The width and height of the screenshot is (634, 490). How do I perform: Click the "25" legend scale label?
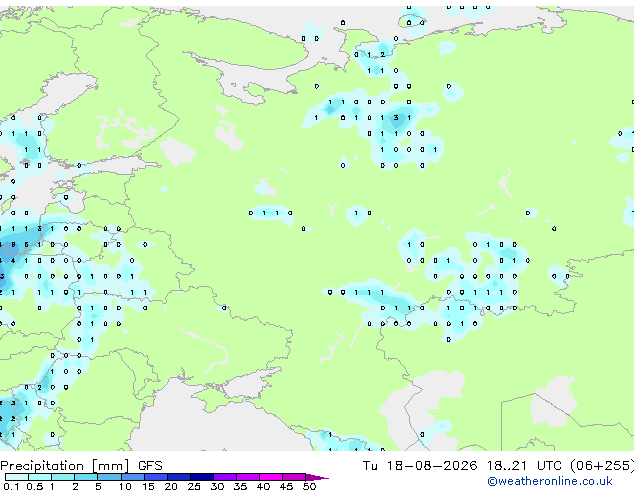point(194,486)
